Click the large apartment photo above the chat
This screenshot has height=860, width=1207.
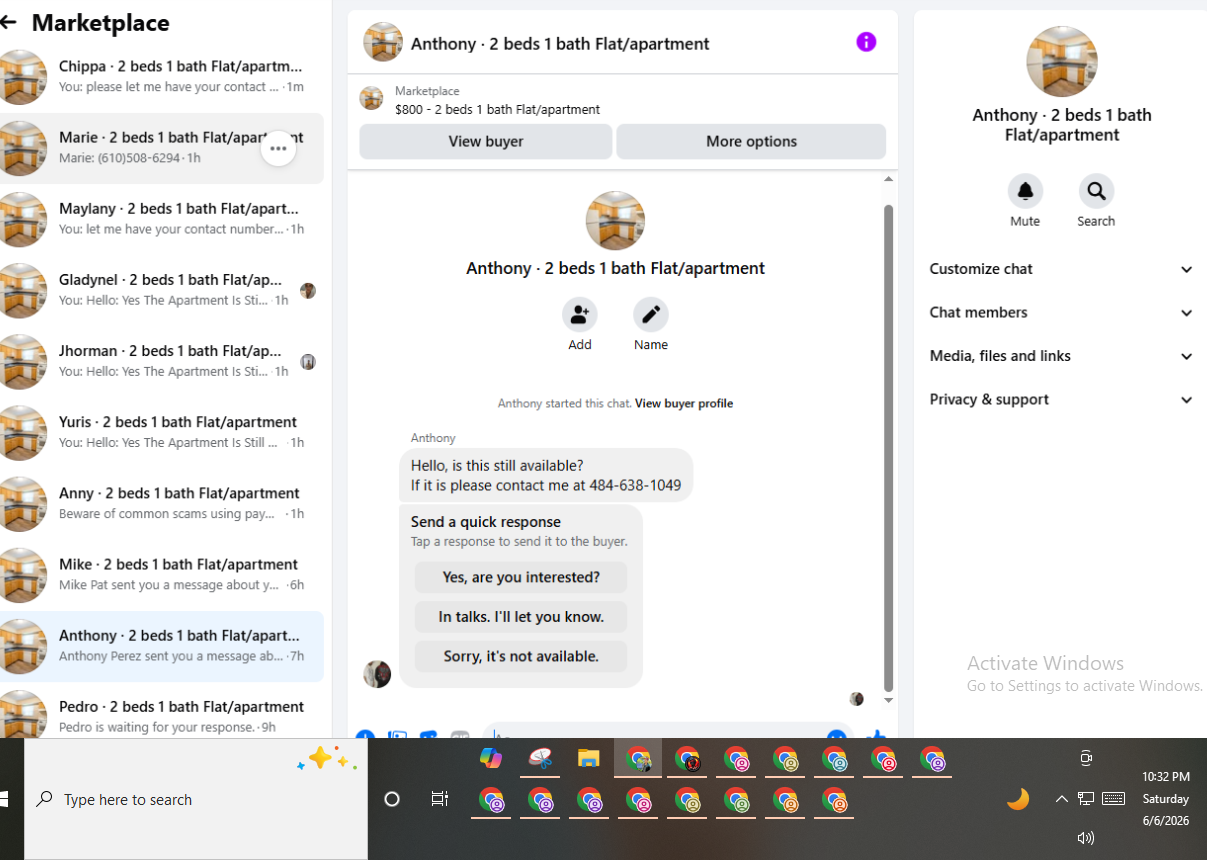615,221
